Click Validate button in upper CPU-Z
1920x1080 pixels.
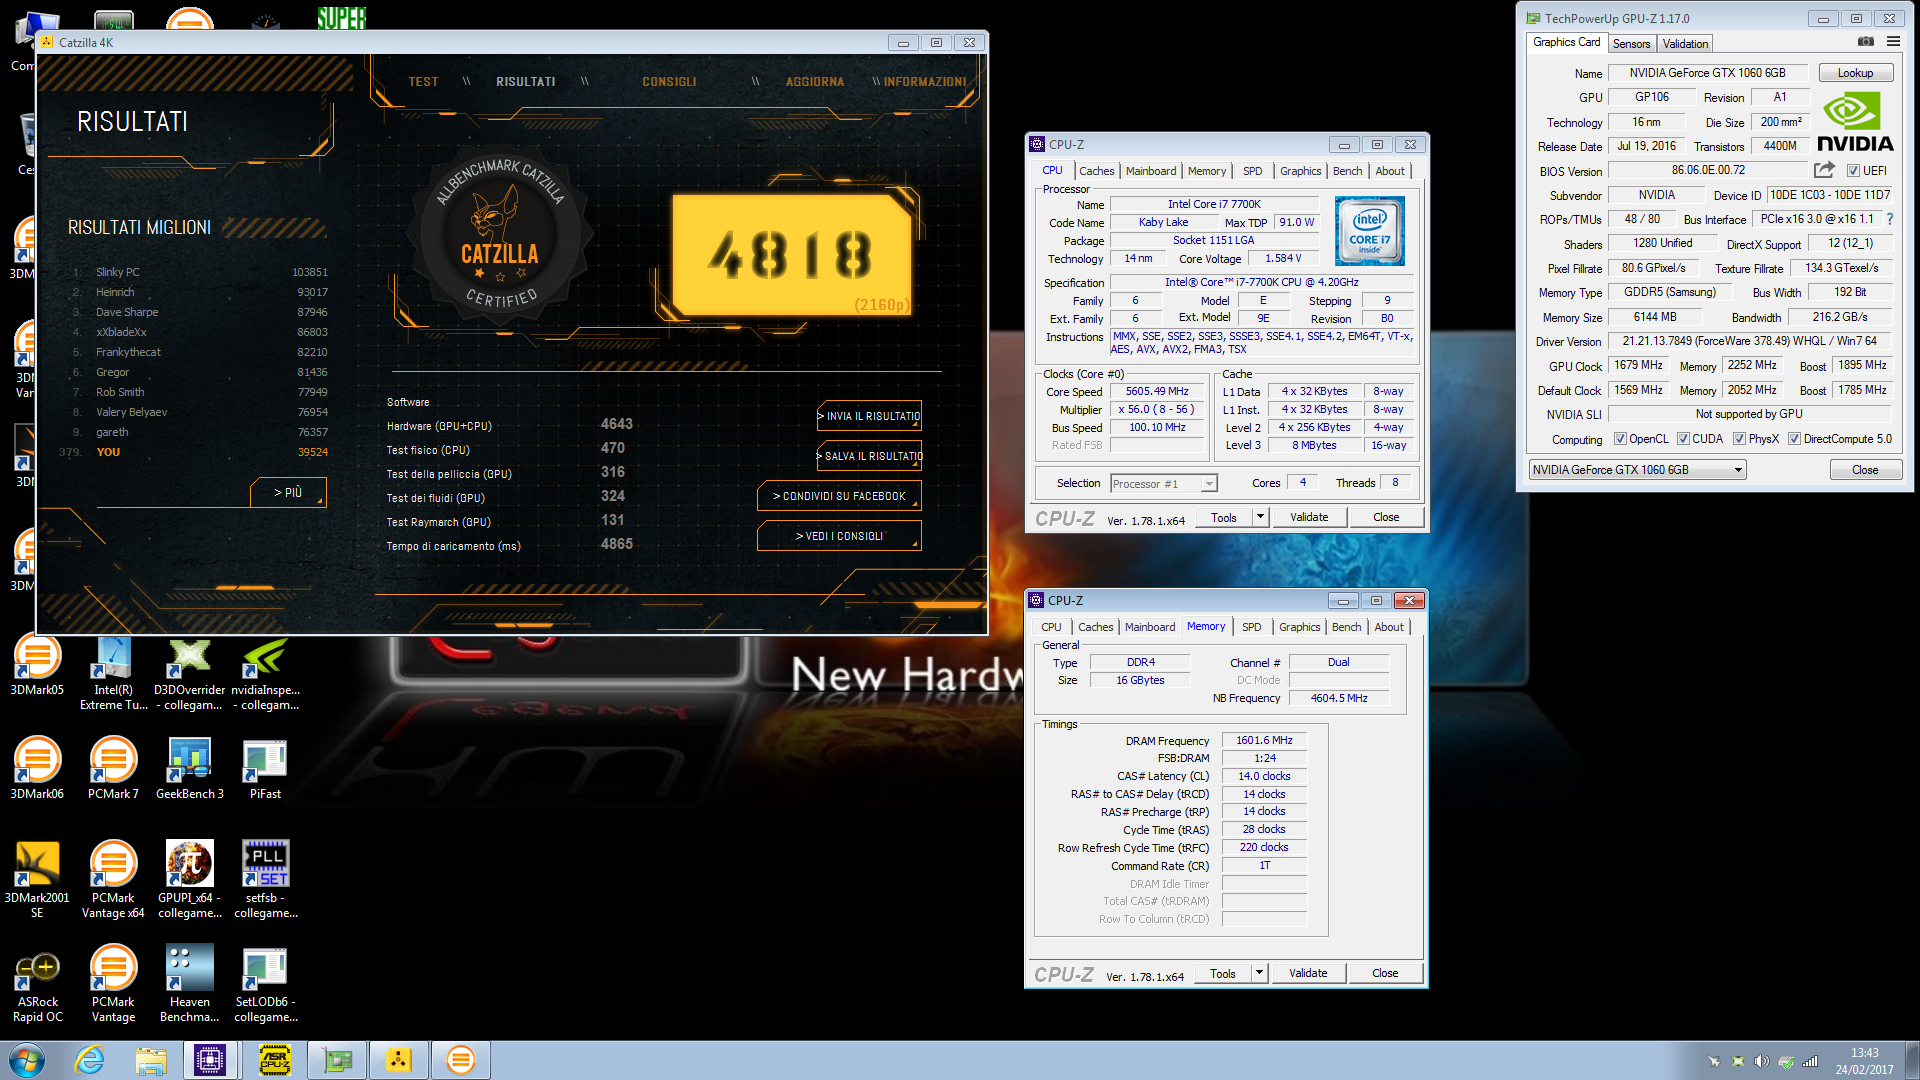(x=1309, y=517)
